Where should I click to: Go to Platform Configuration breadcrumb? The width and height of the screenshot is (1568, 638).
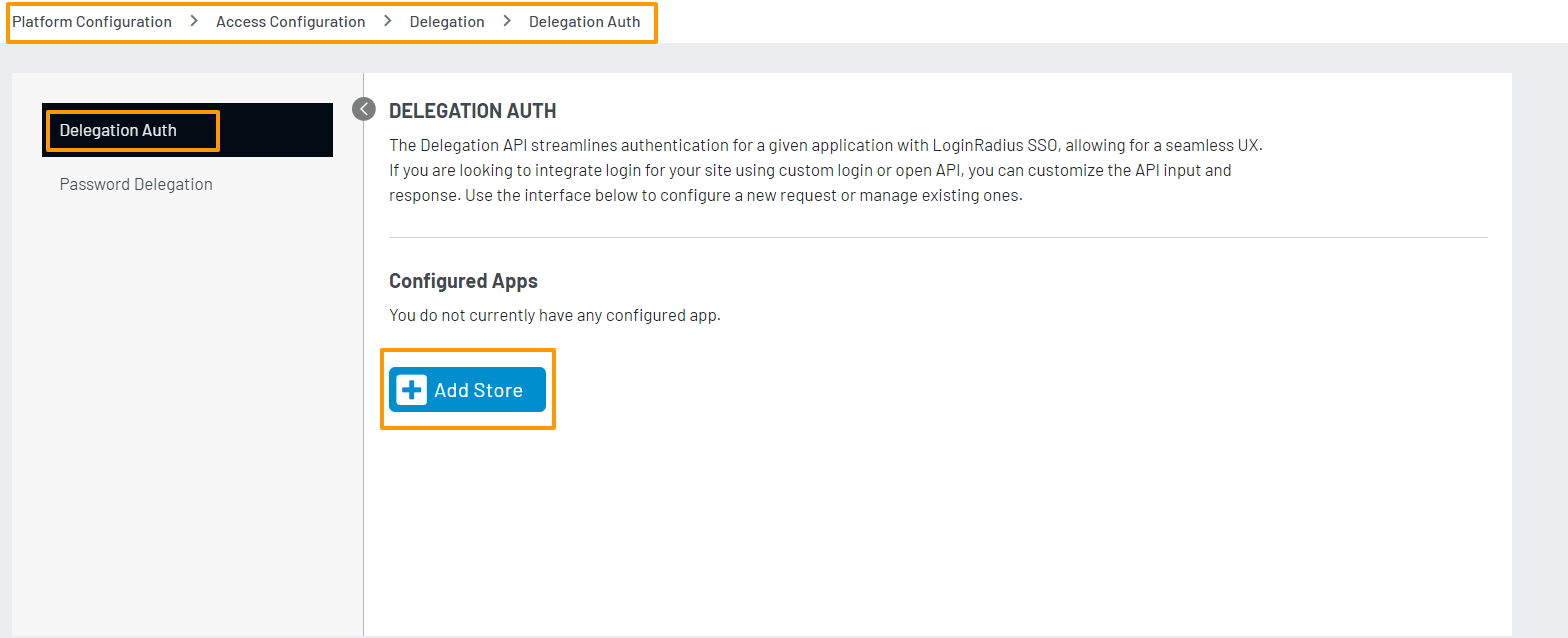(92, 21)
